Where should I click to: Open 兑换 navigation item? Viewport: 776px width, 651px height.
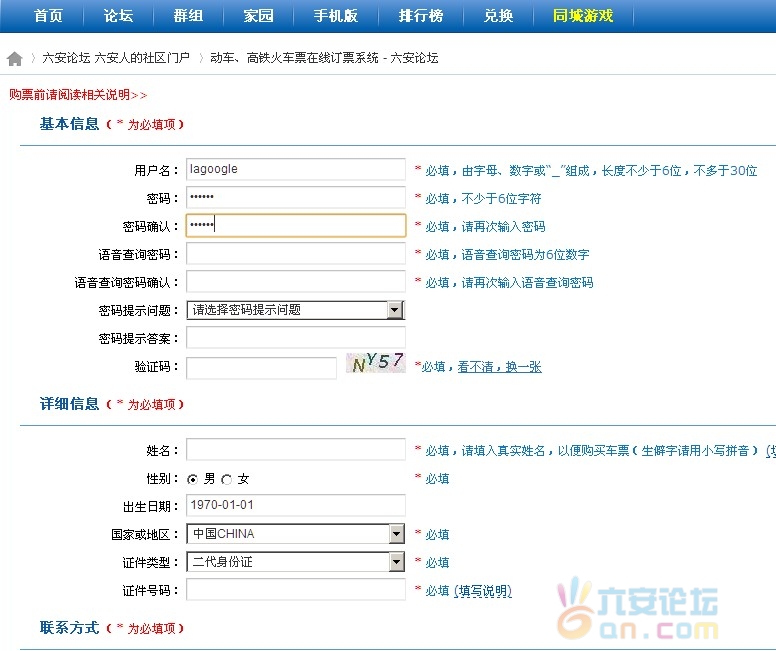pos(498,16)
